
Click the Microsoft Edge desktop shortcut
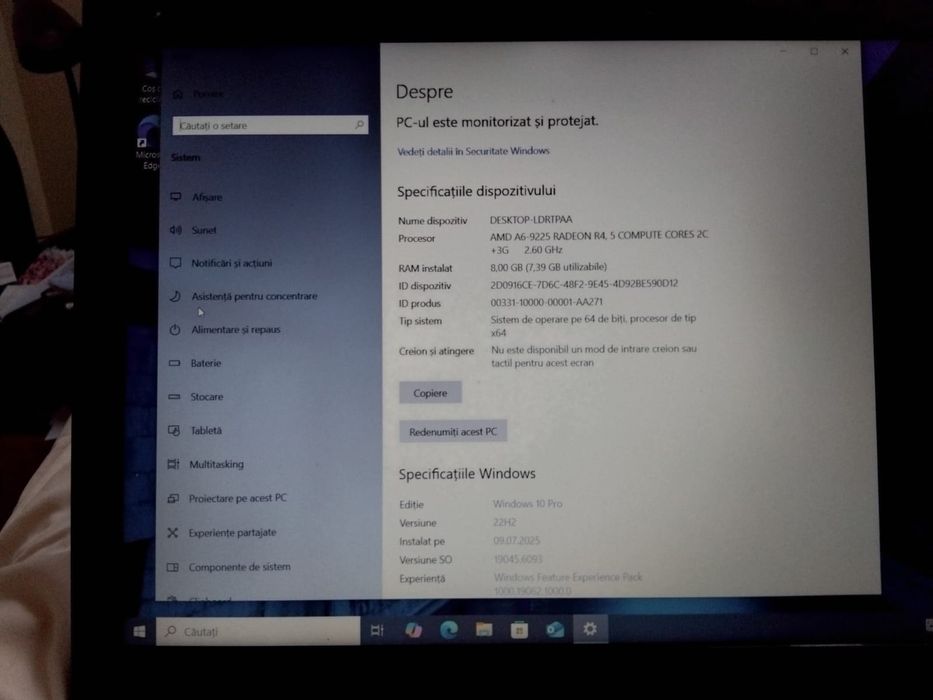148,143
